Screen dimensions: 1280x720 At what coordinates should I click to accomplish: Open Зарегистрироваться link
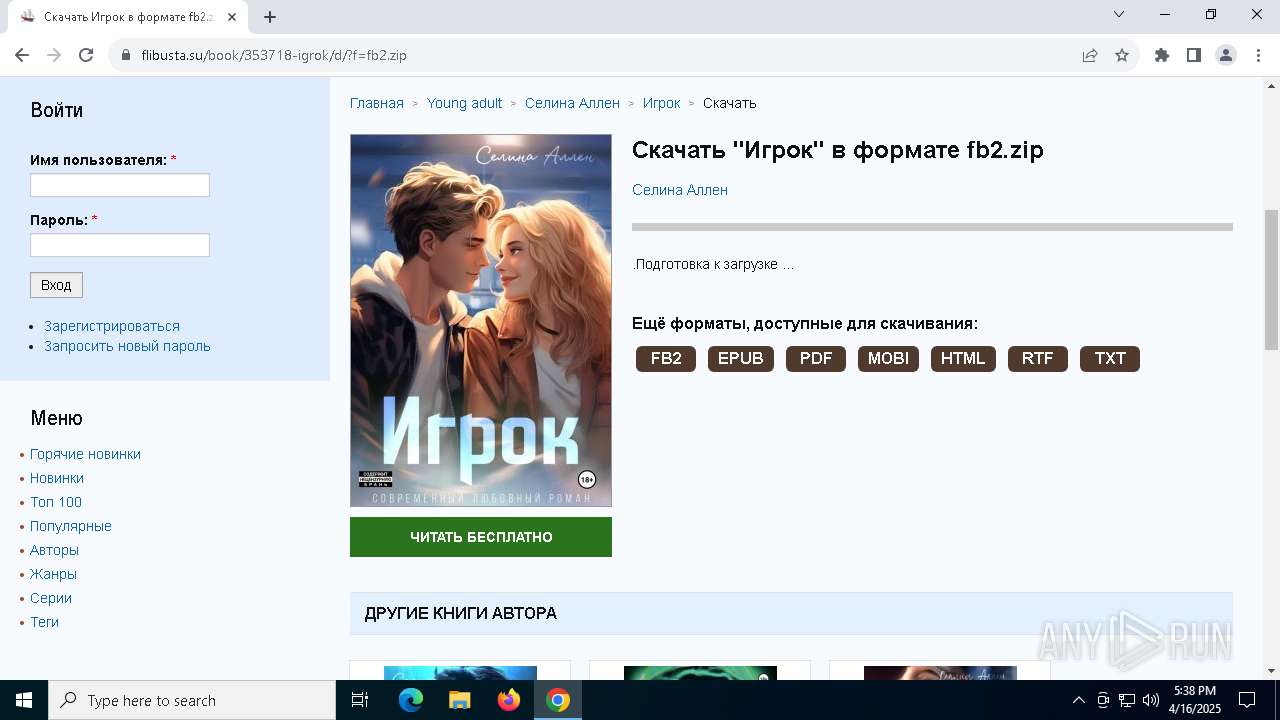point(112,326)
